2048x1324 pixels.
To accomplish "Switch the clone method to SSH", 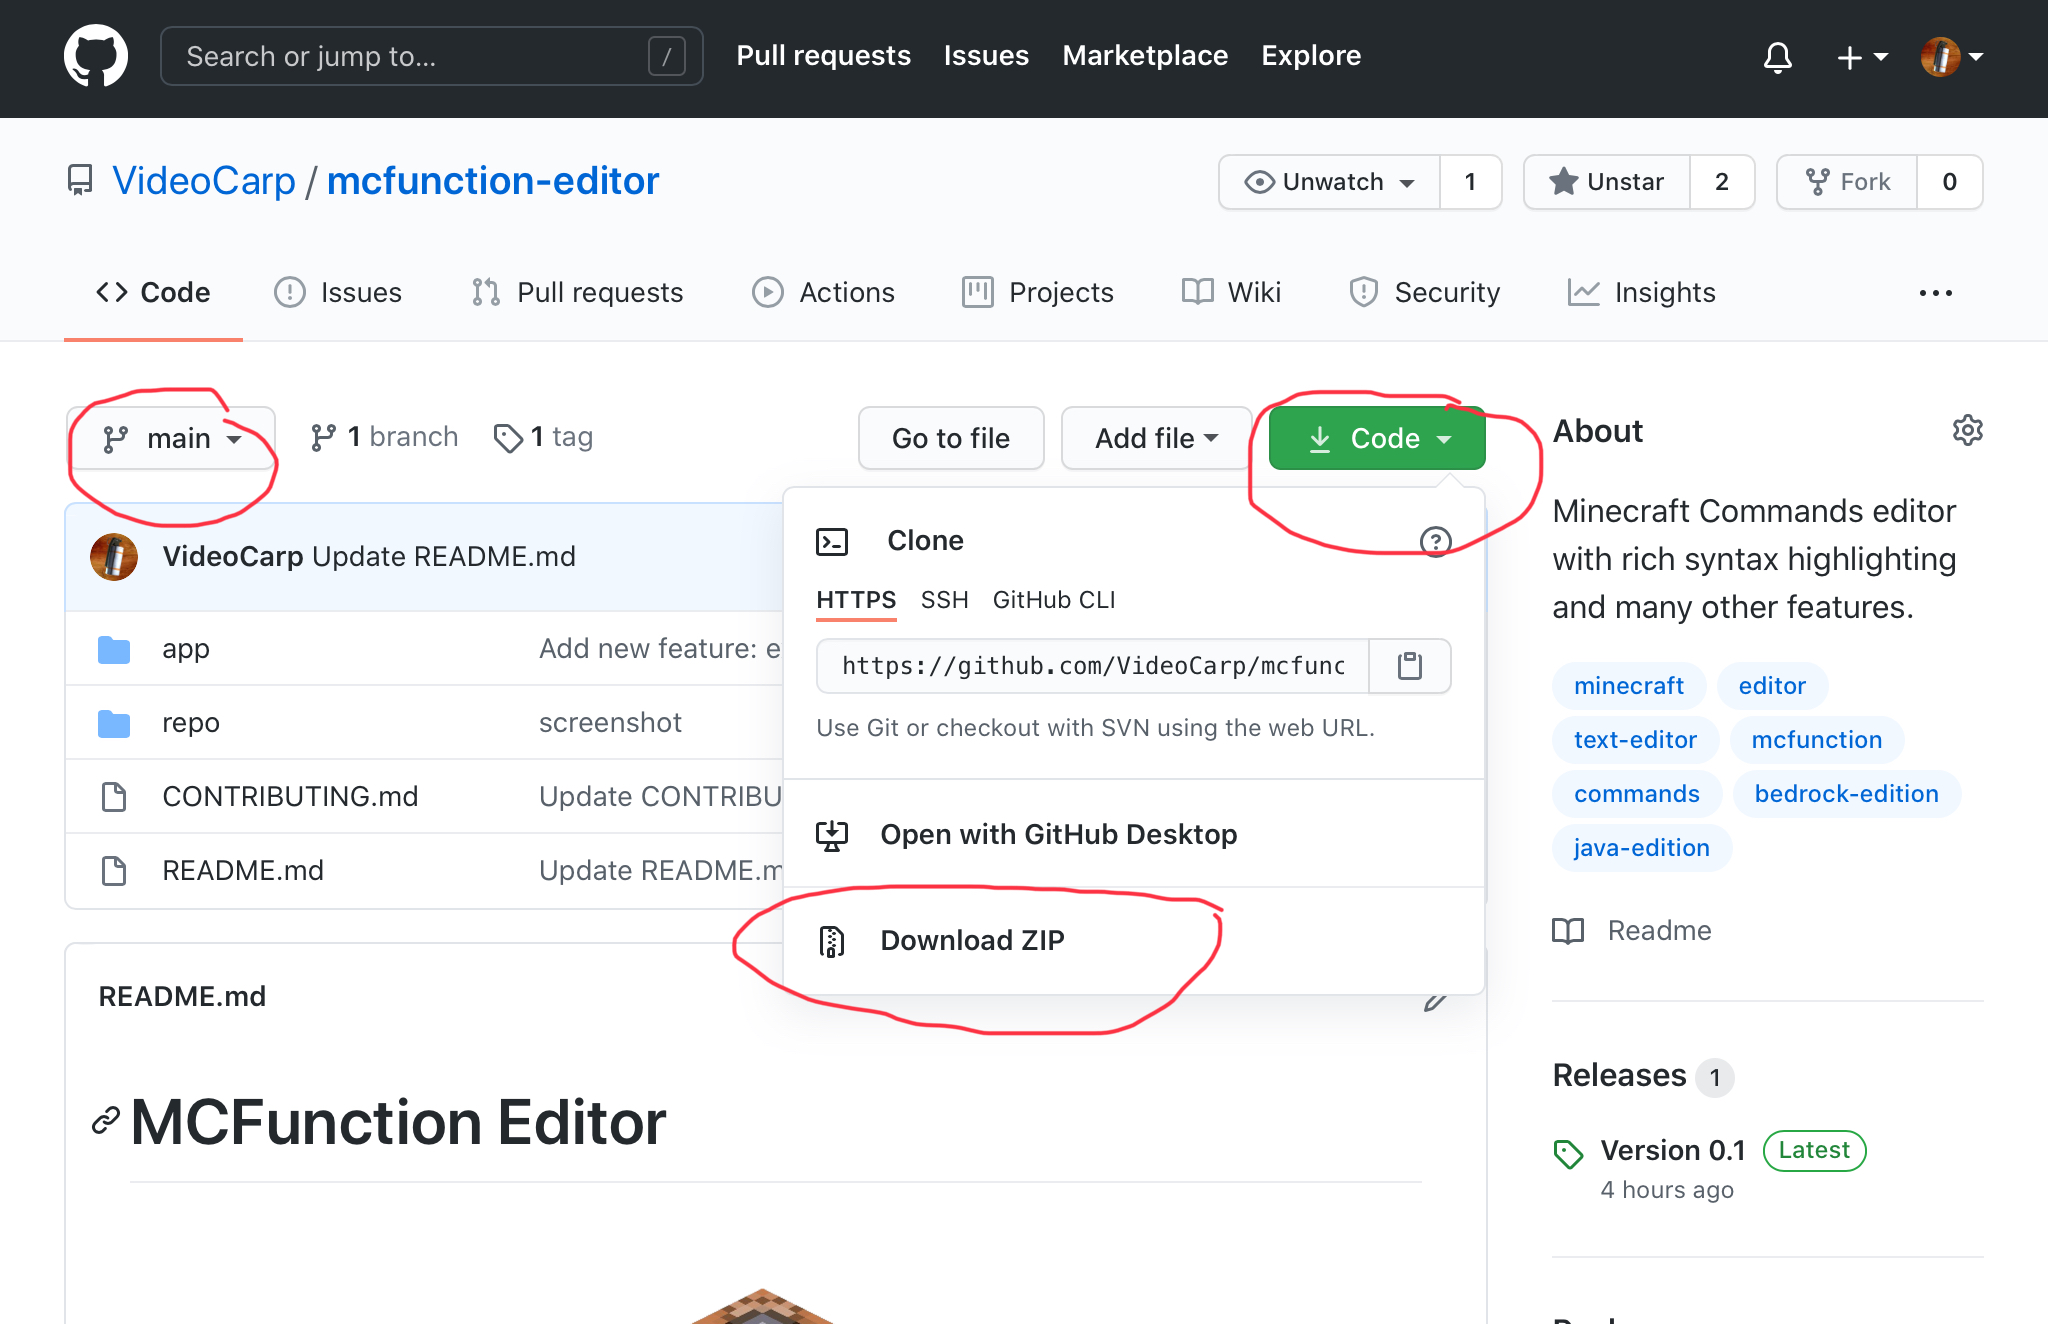I will pyautogui.click(x=944, y=600).
